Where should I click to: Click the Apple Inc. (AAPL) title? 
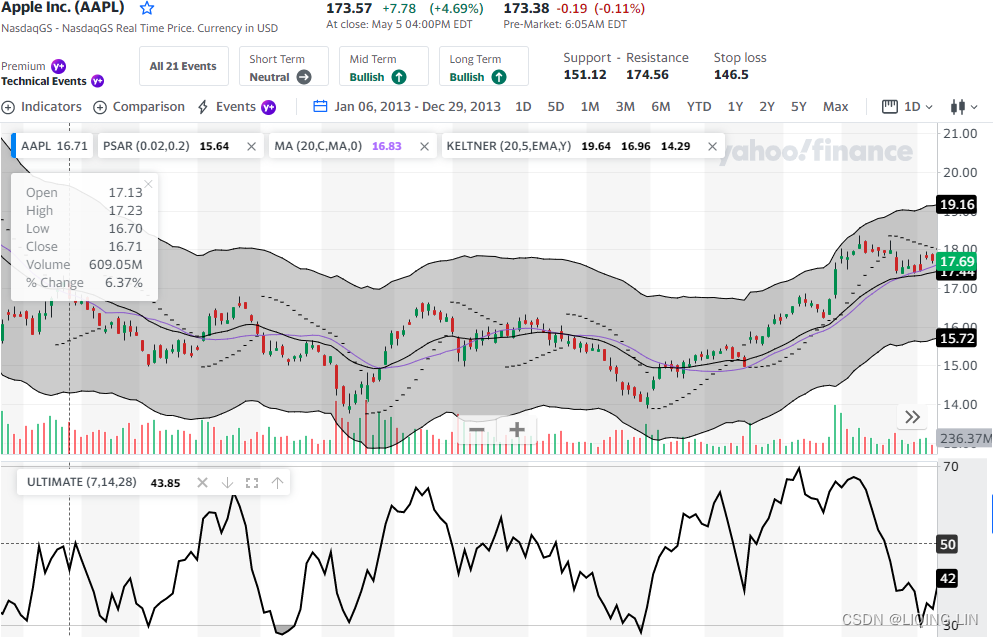pyautogui.click(x=63, y=8)
